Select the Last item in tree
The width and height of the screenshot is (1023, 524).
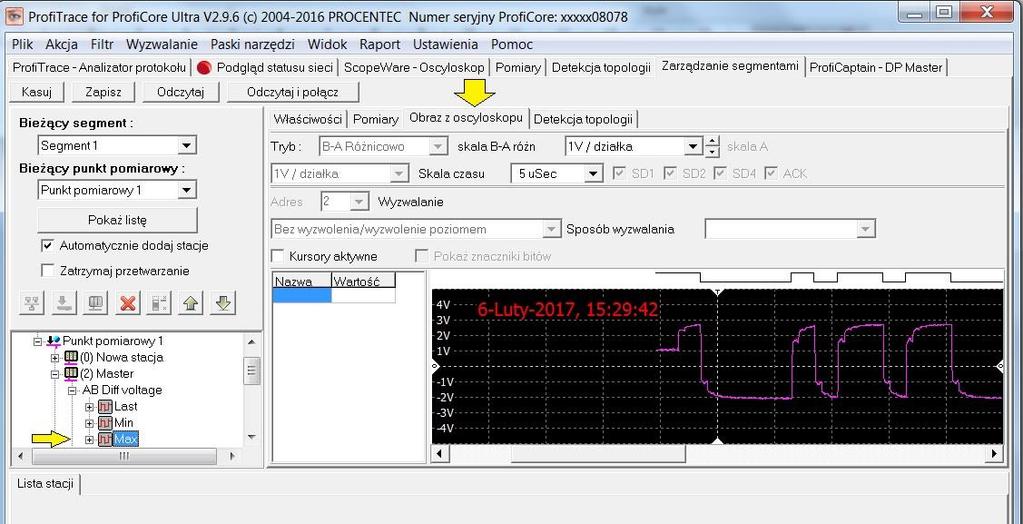[126, 407]
